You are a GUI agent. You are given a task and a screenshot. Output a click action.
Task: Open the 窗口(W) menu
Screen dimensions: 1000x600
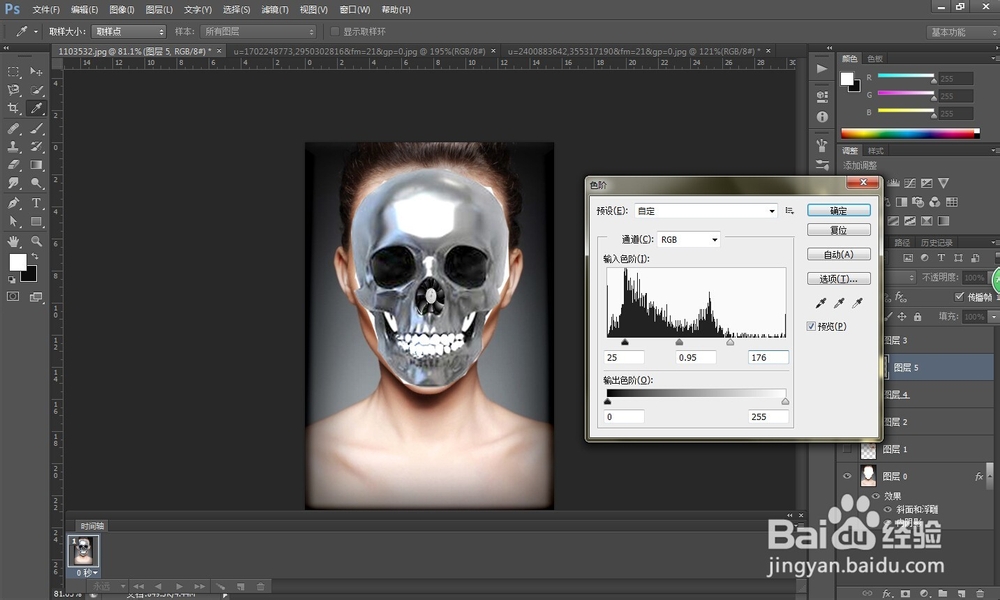[355, 10]
